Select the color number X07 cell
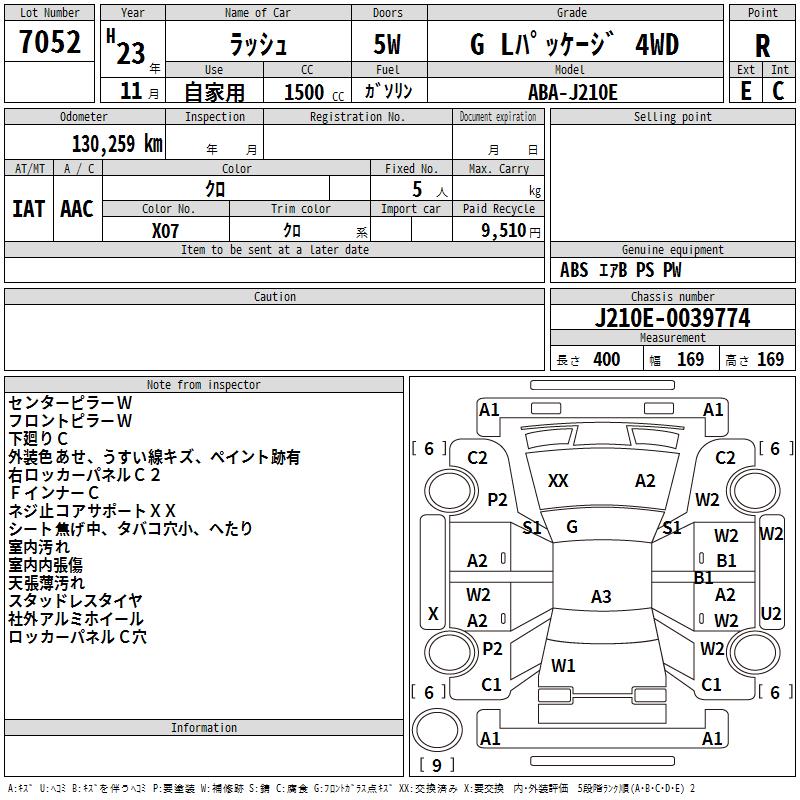The width and height of the screenshot is (800, 800). (x=166, y=231)
